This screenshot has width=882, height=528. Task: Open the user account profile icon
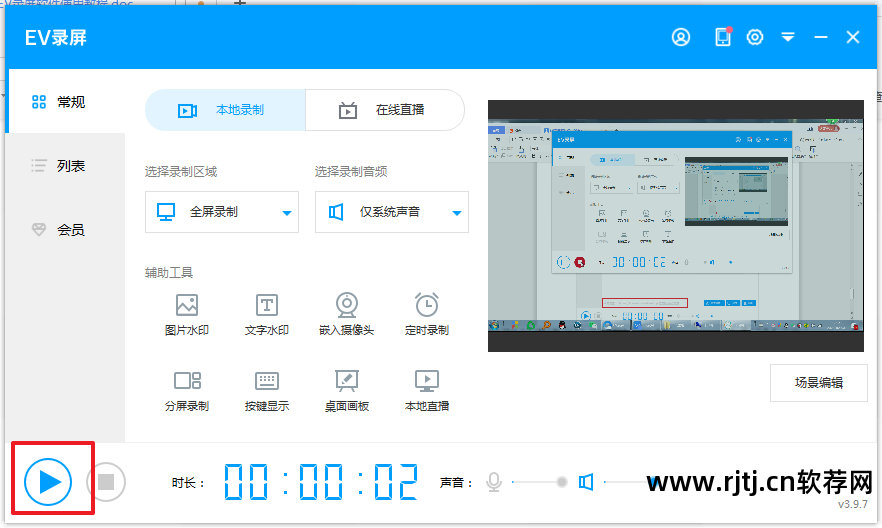[681, 37]
